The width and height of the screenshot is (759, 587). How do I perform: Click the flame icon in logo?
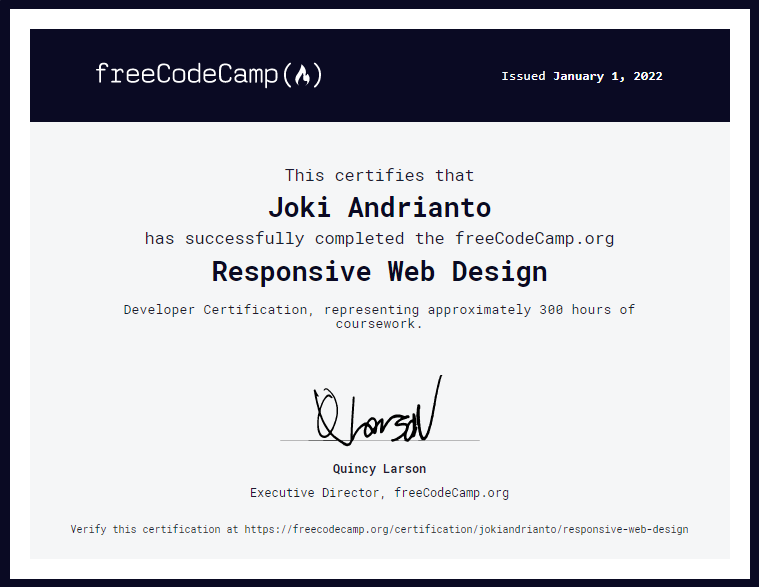point(303,75)
